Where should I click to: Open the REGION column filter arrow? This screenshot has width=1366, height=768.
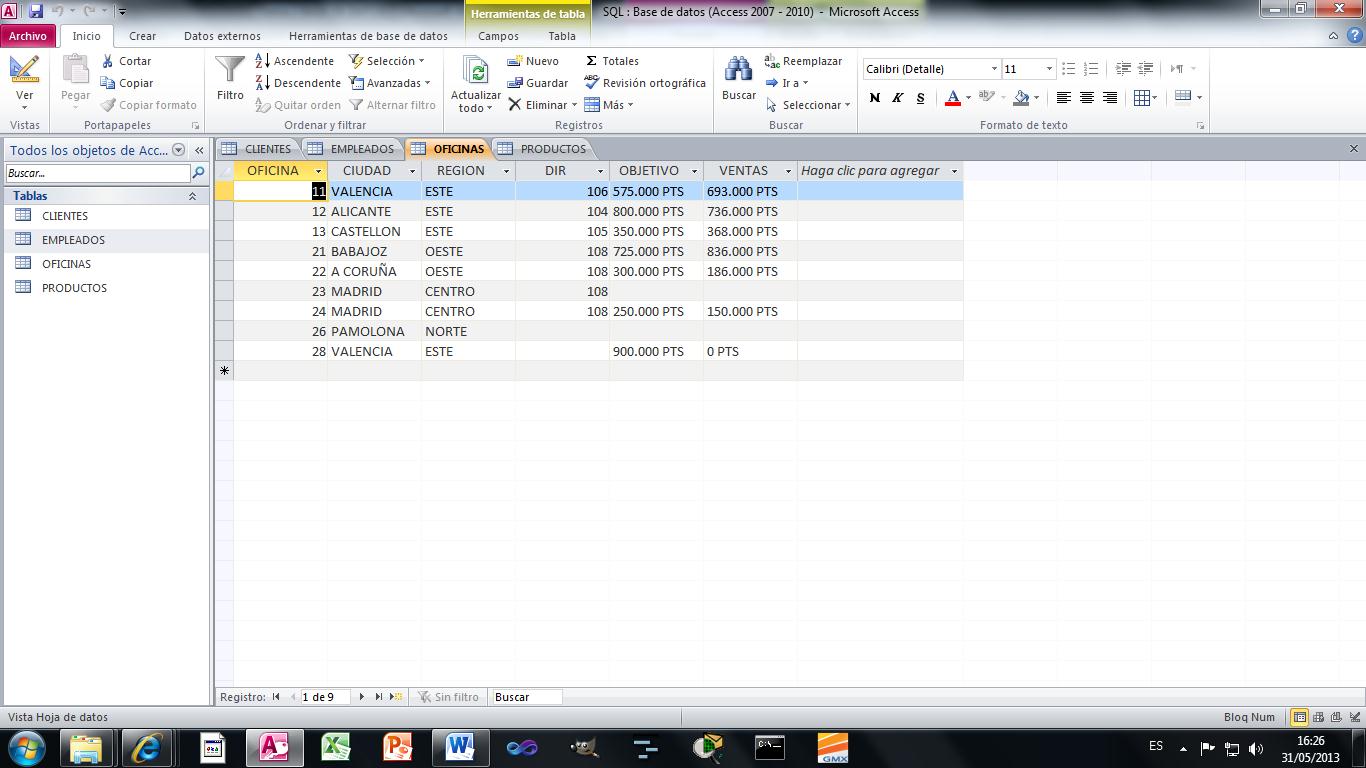pyautogui.click(x=507, y=171)
